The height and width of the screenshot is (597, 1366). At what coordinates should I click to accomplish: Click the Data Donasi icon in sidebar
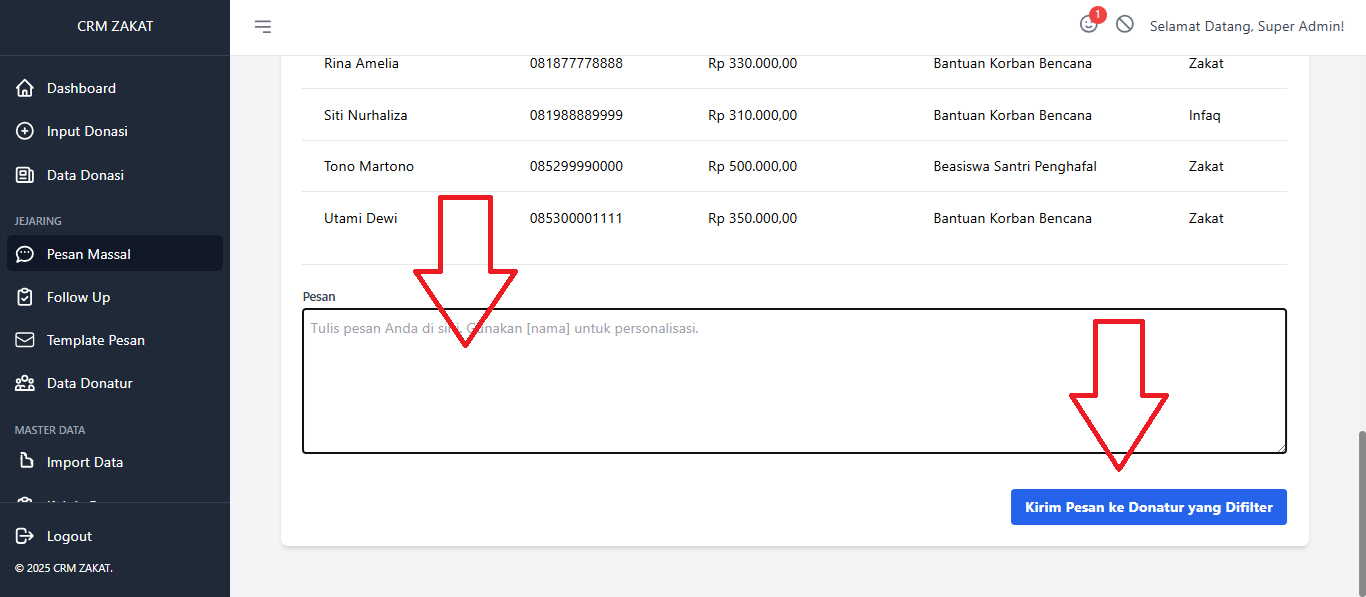[x=25, y=175]
